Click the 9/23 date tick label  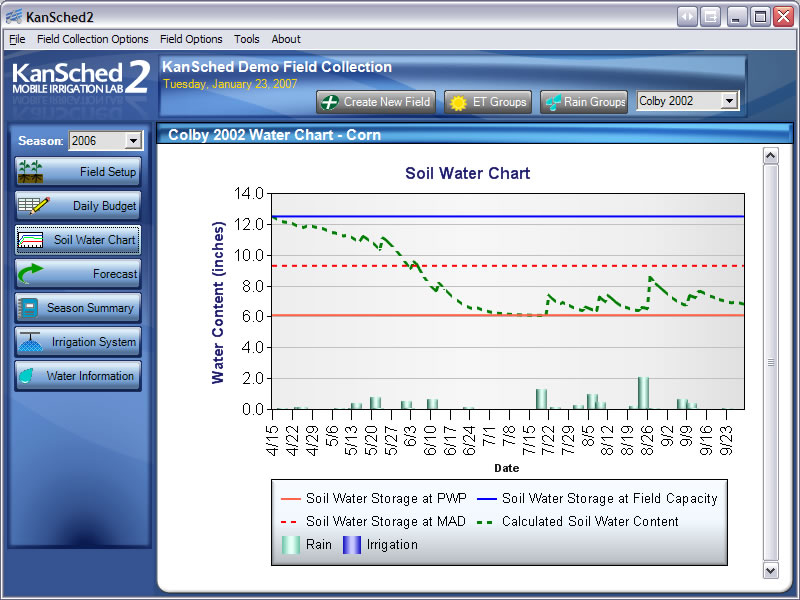727,441
